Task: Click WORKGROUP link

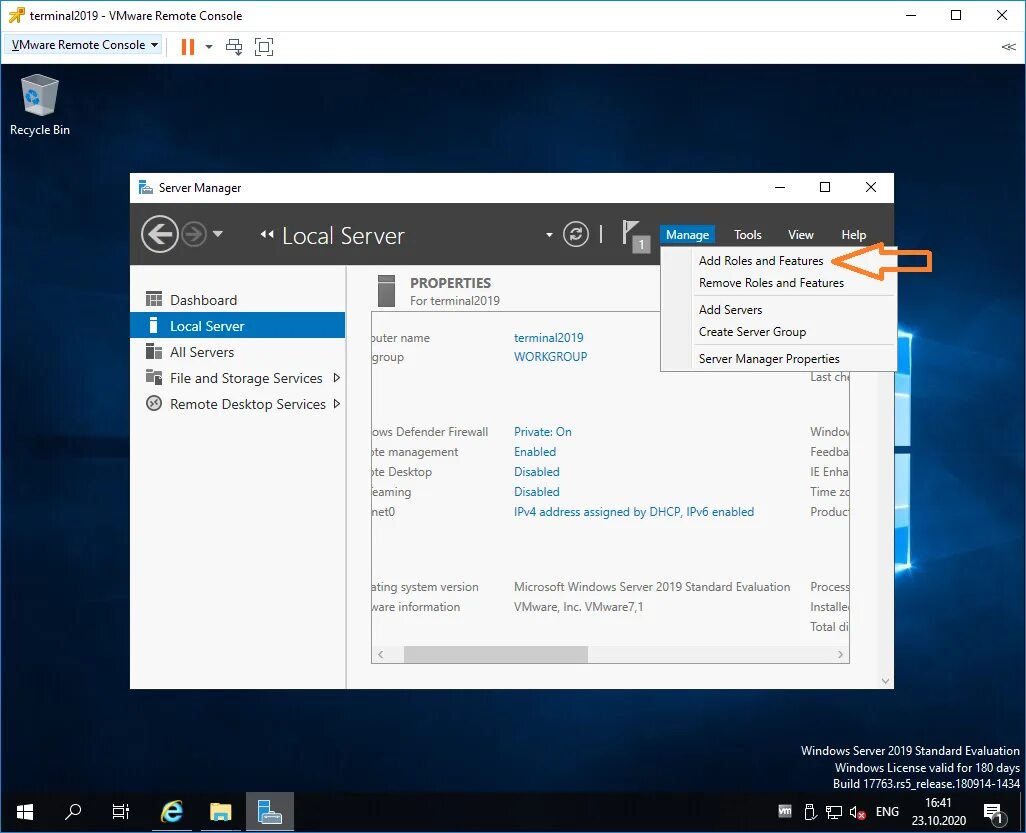Action: click(550, 357)
